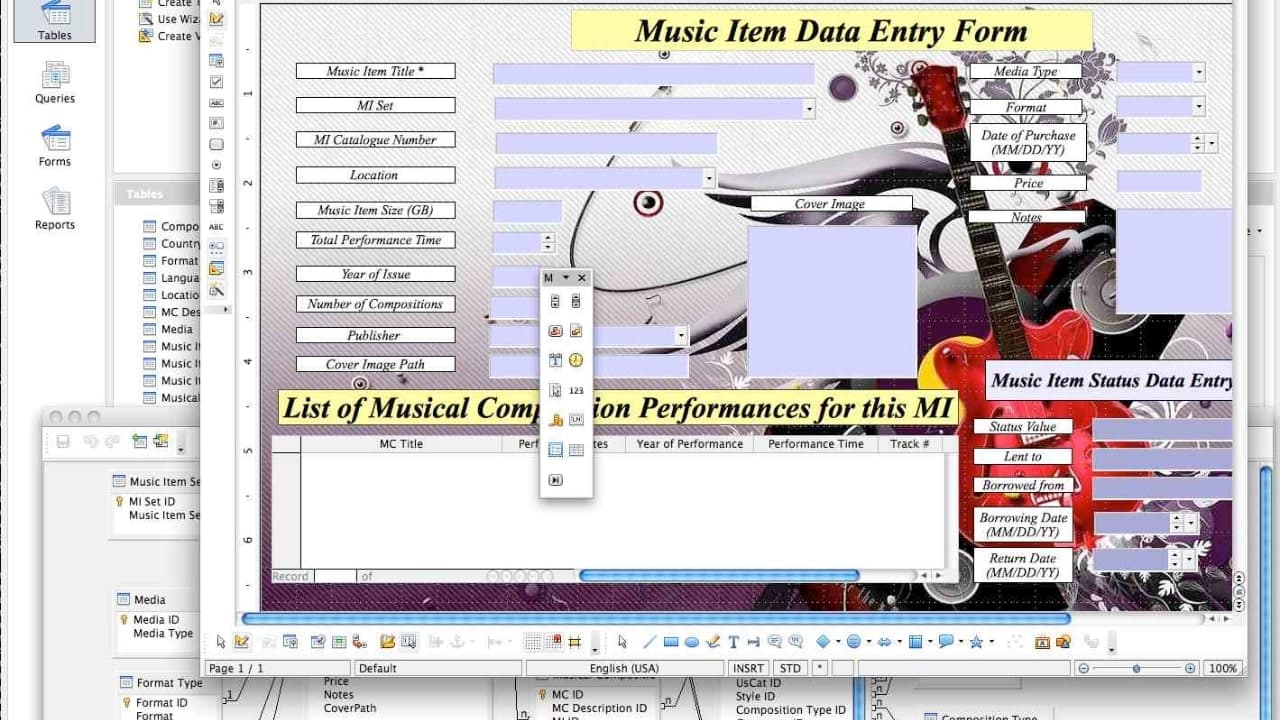The height and width of the screenshot is (720, 1280).
Task: Pick Spin Button in More Controls palette
Action: coord(555,301)
